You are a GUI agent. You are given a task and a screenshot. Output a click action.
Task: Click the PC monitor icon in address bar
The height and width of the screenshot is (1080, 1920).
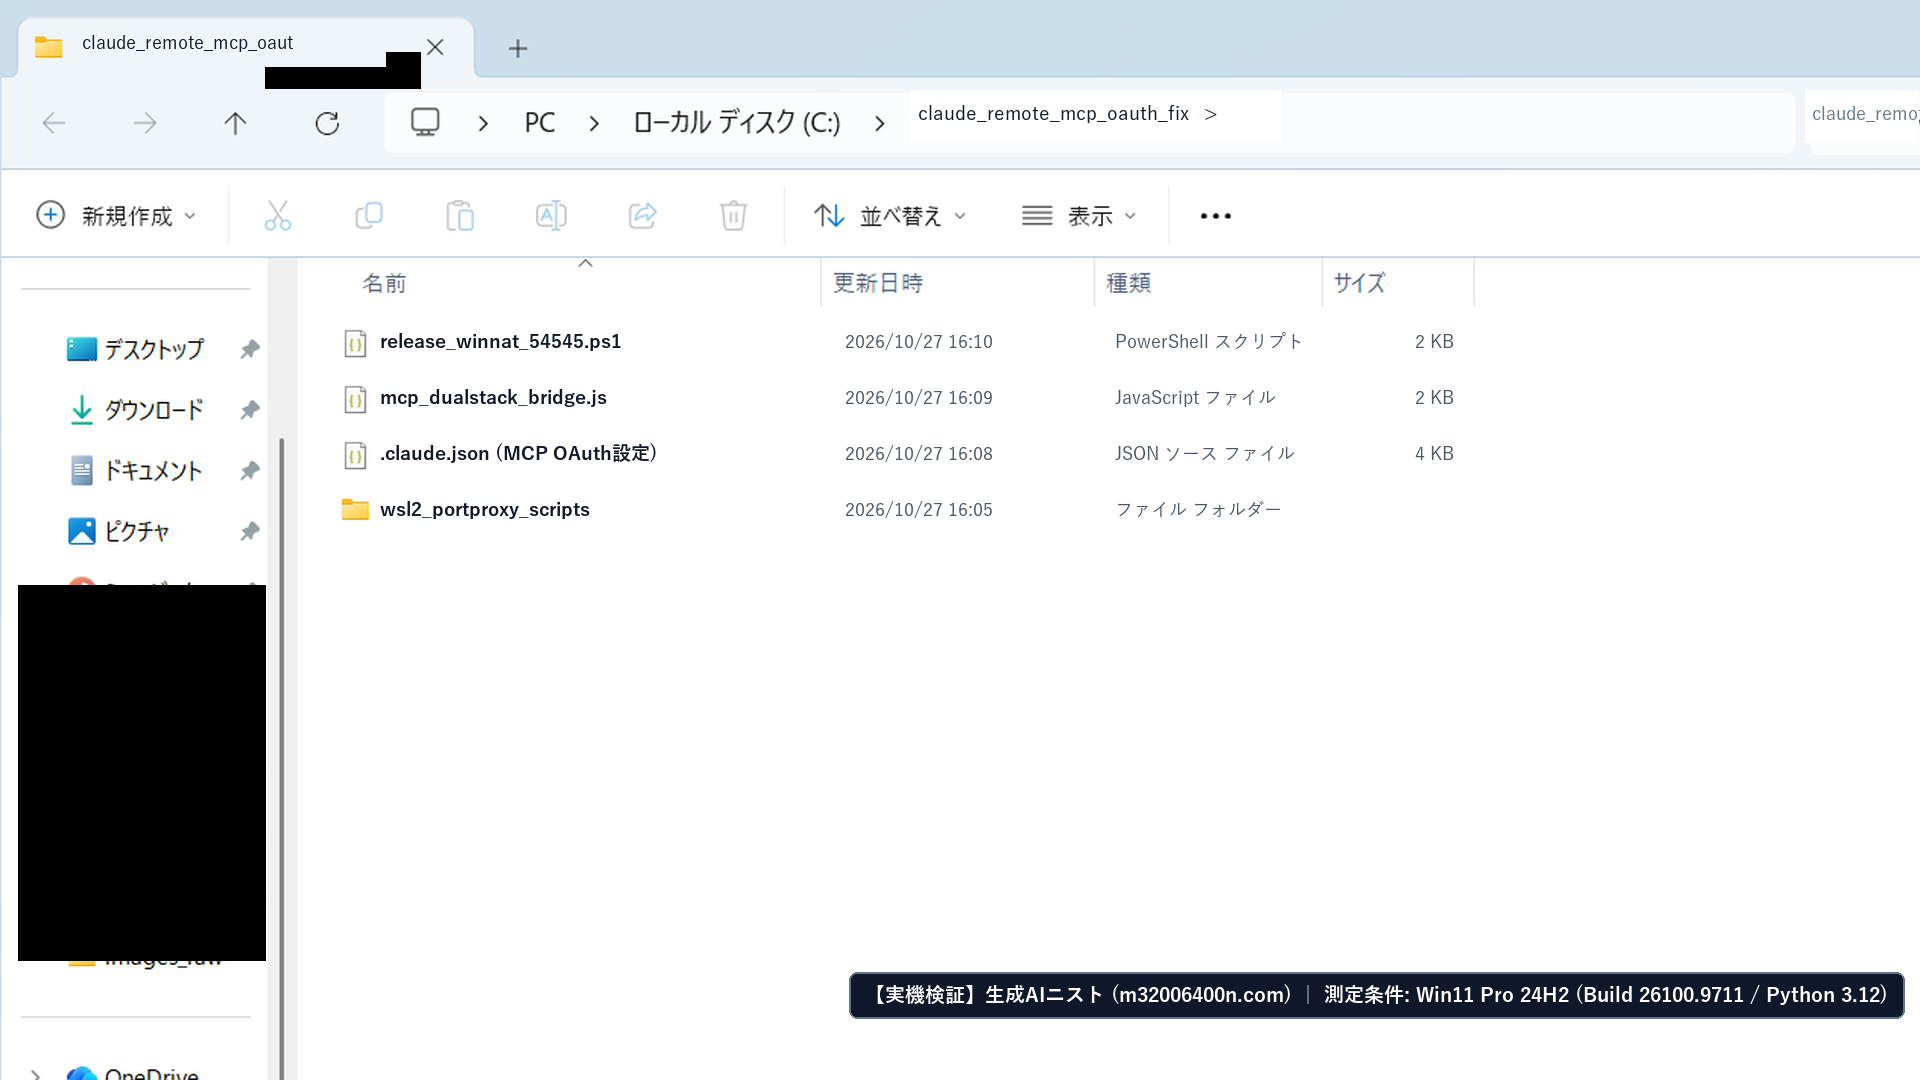pos(425,122)
